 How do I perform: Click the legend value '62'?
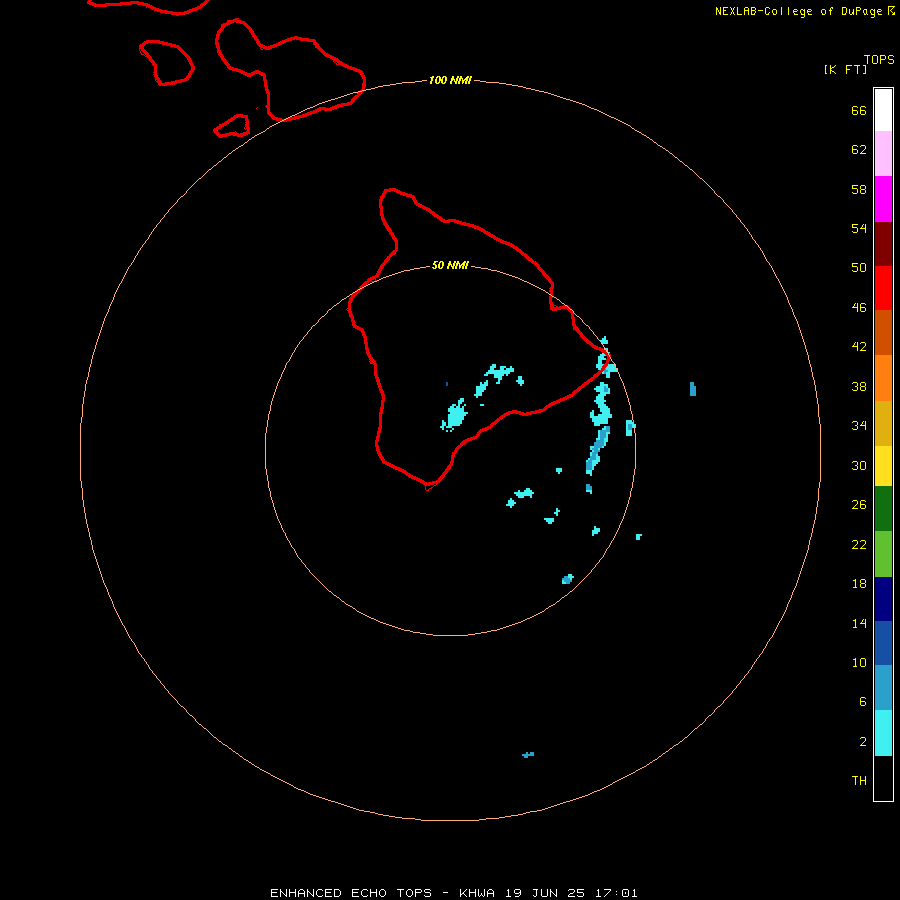point(859,150)
